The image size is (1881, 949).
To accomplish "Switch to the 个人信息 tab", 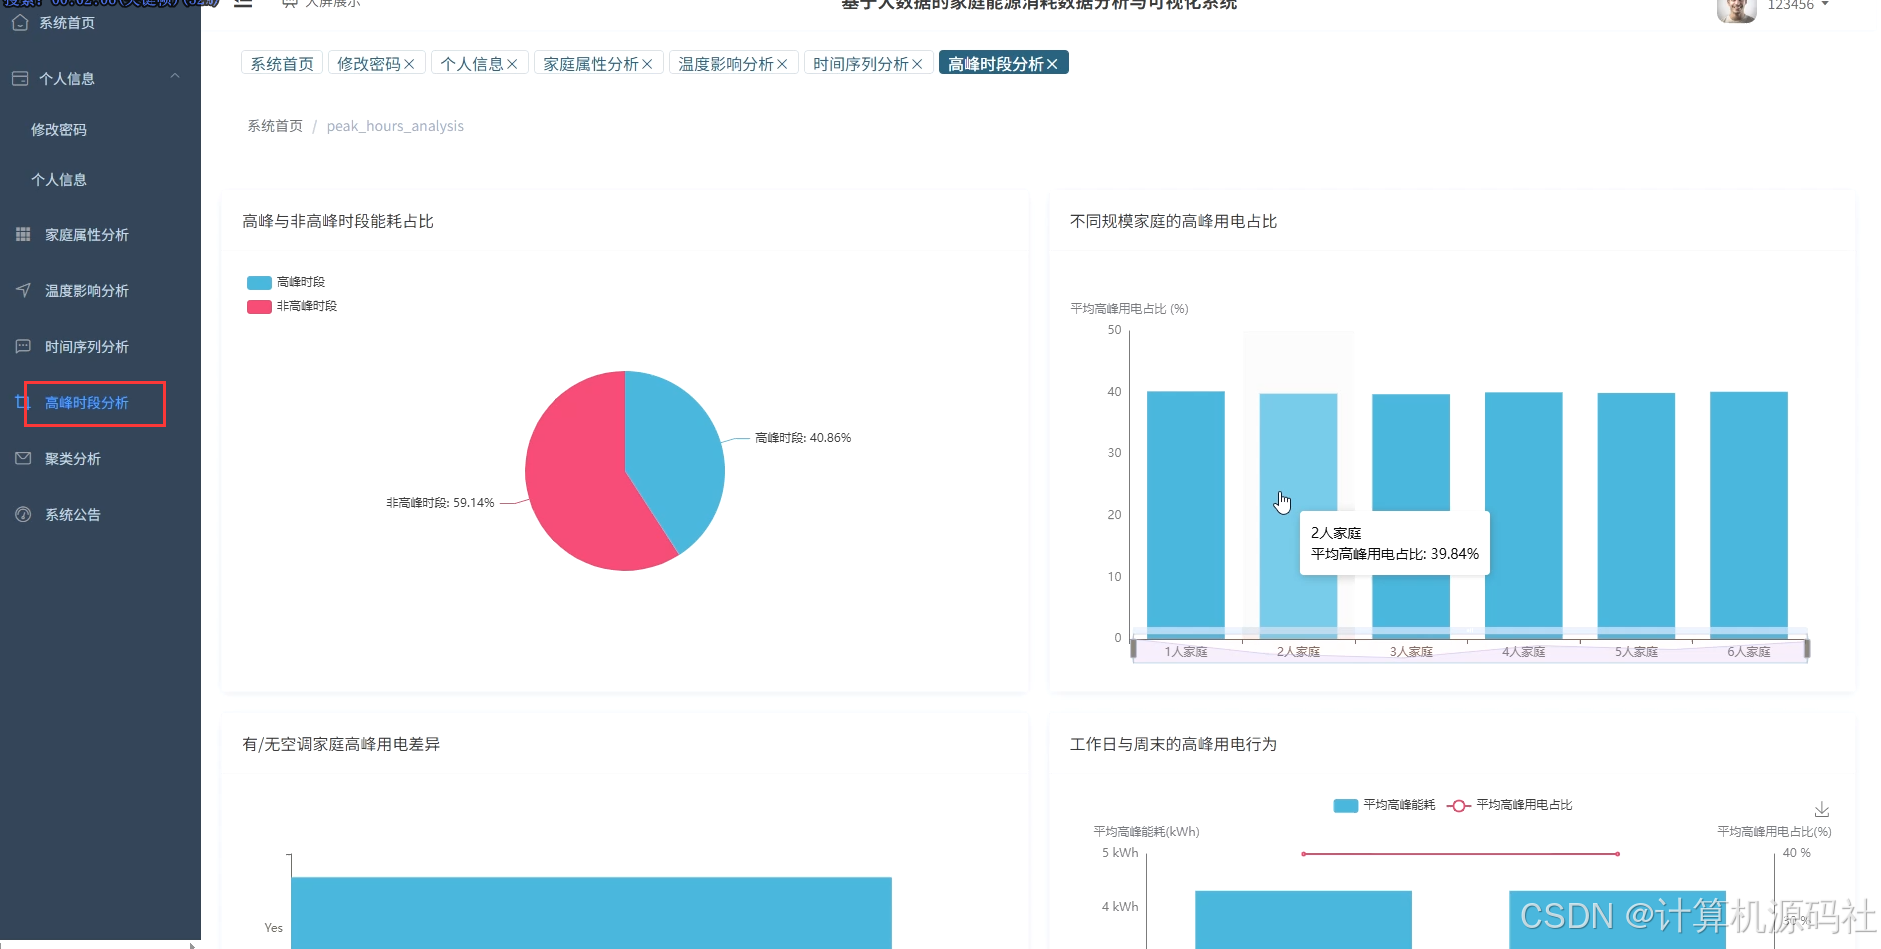I will click(472, 63).
